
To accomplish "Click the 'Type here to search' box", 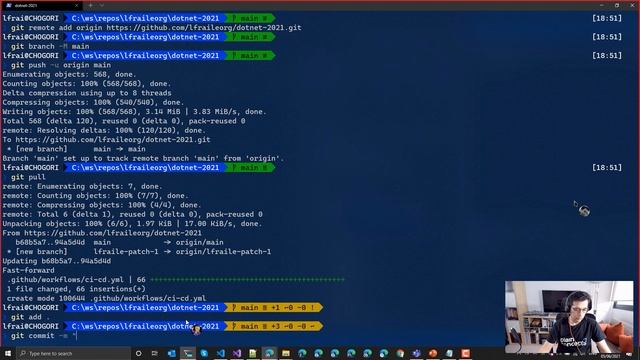I will click(x=73, y=353).
